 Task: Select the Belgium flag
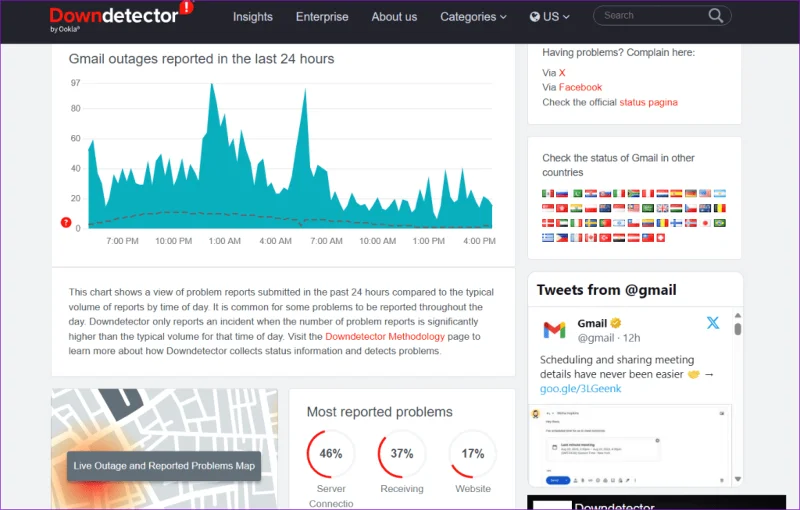720,208
